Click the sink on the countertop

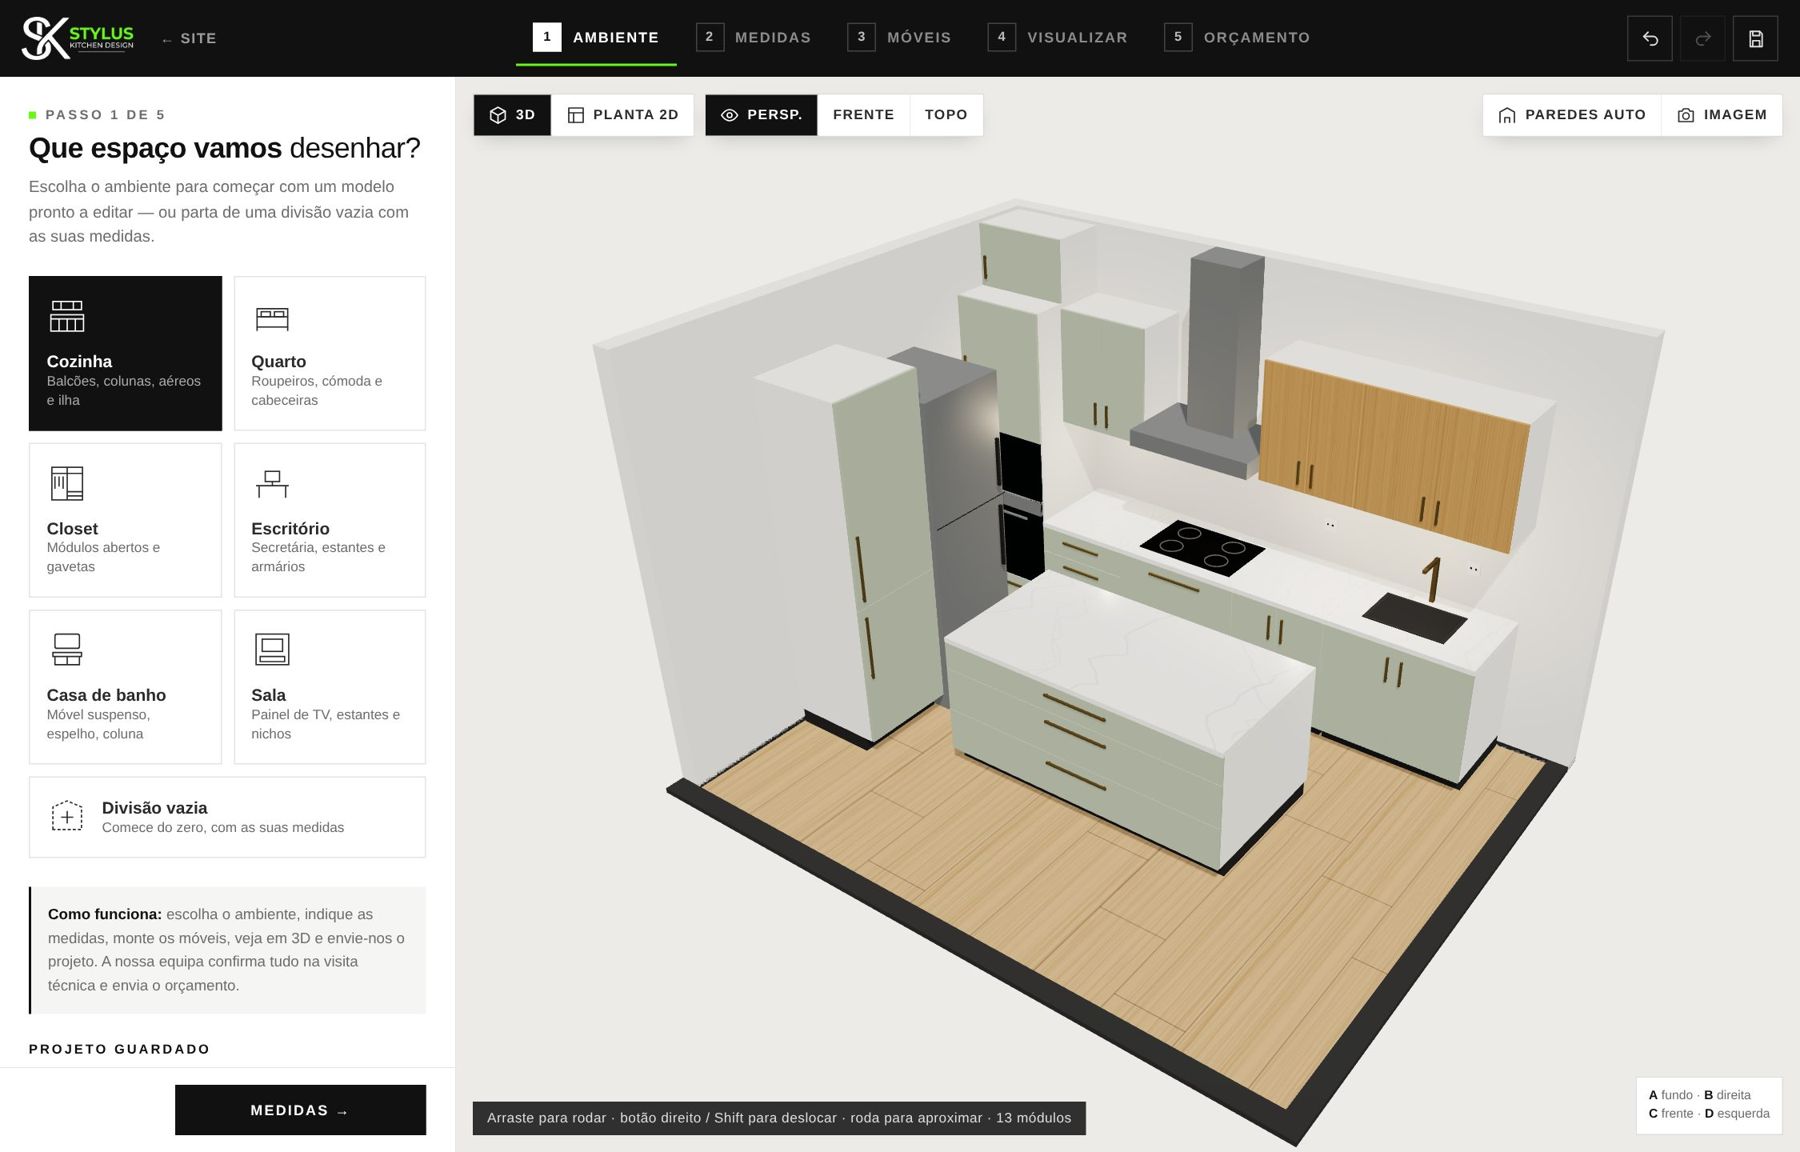coord(1414,616)
